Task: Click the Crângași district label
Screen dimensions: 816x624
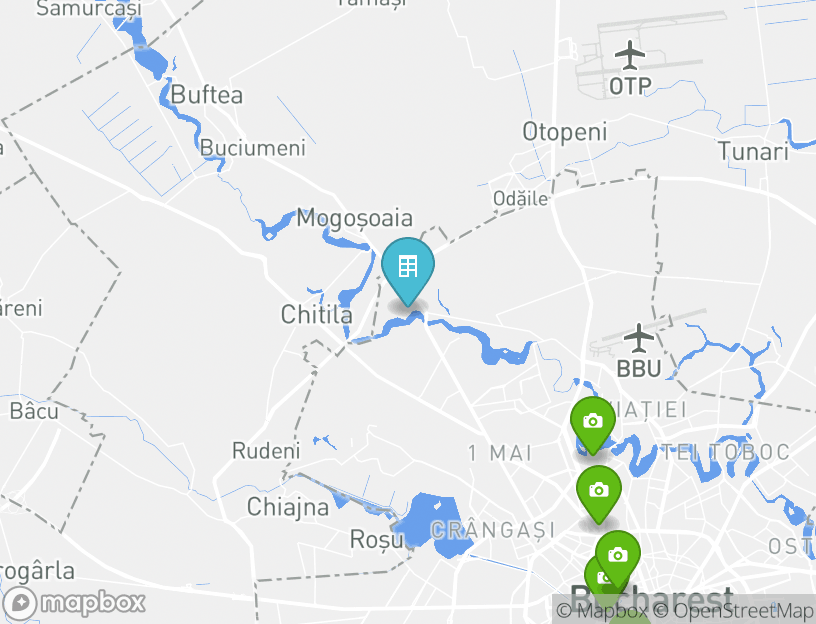Action: point(493,530)
